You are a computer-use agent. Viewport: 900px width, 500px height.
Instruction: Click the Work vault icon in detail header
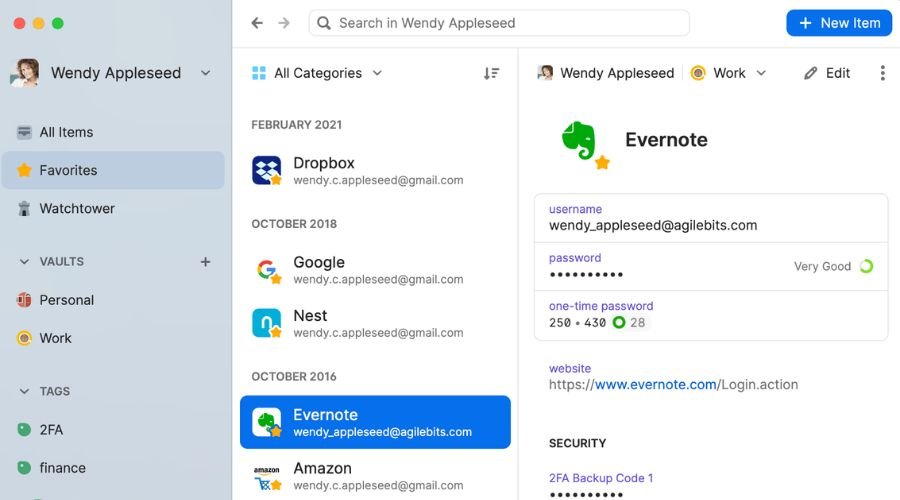[x=698, y=73]
